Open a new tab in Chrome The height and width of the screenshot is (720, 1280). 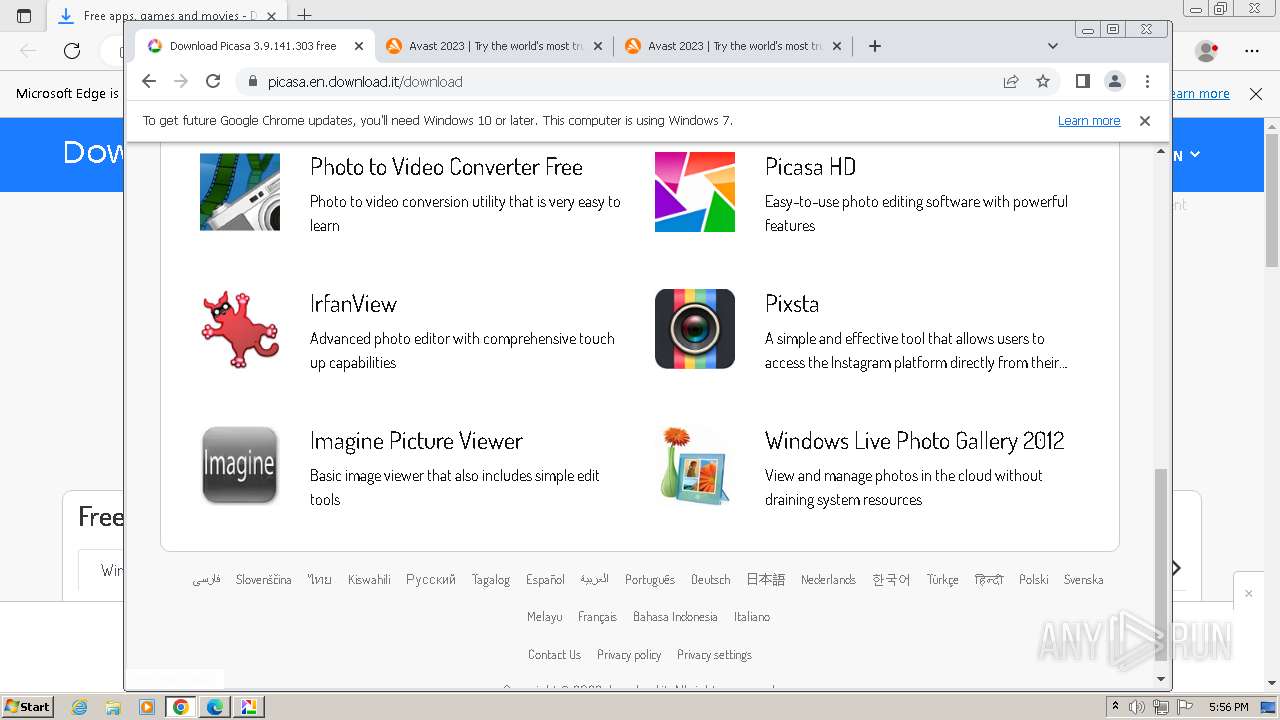pos(874,46)
